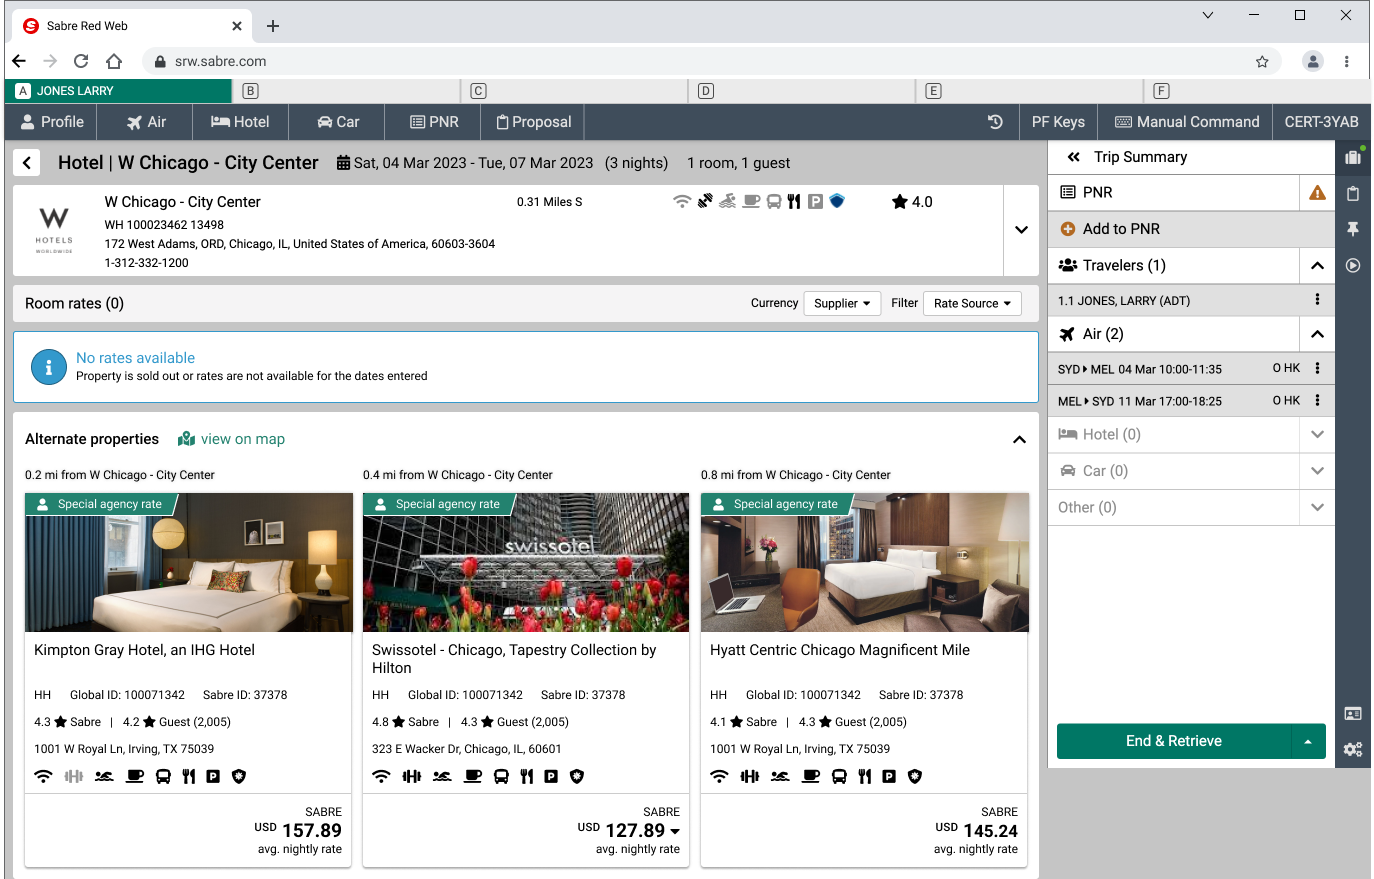Collapse the Alternate properties section
Image resolution: width=1374 pixels, height=879 pixels.
pyautogui.click(x=1019, y=440)
